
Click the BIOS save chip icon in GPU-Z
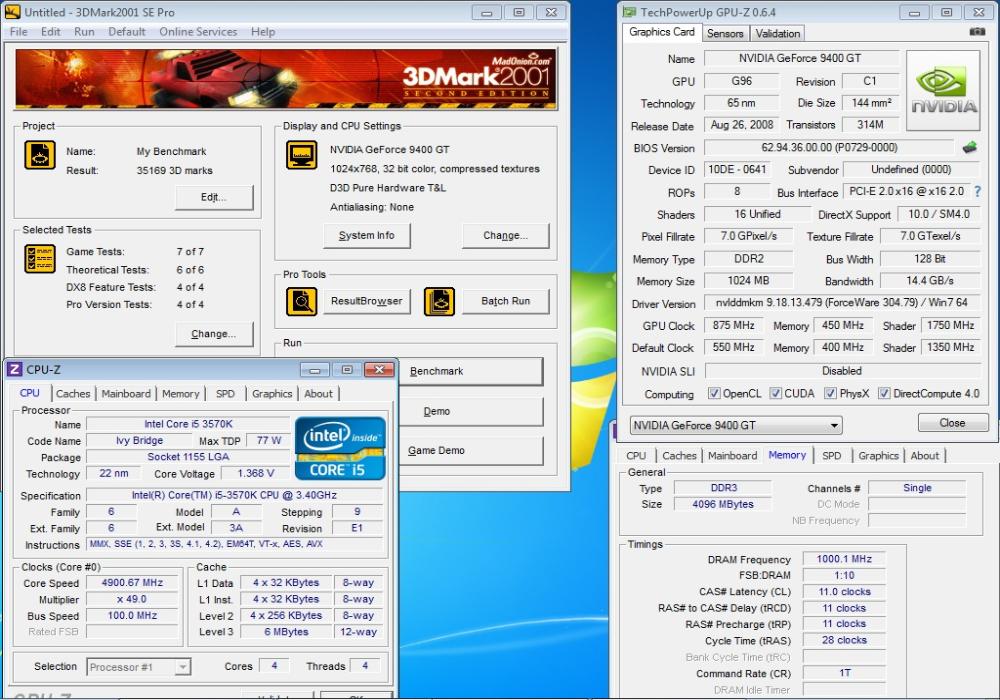[x=969, y=148]
